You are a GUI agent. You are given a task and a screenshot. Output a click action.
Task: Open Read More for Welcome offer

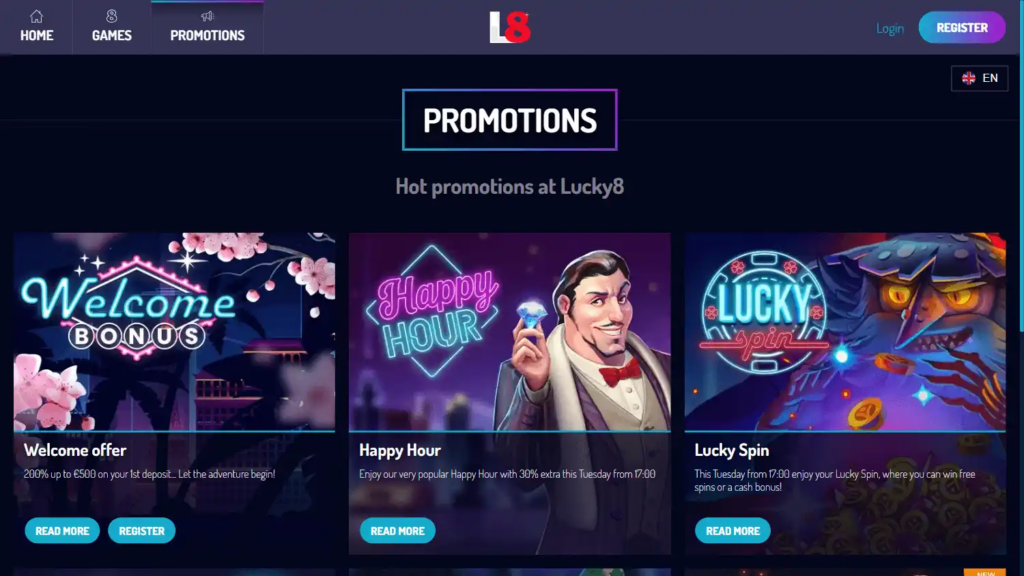pyautogui.click(x=62, y=530)
